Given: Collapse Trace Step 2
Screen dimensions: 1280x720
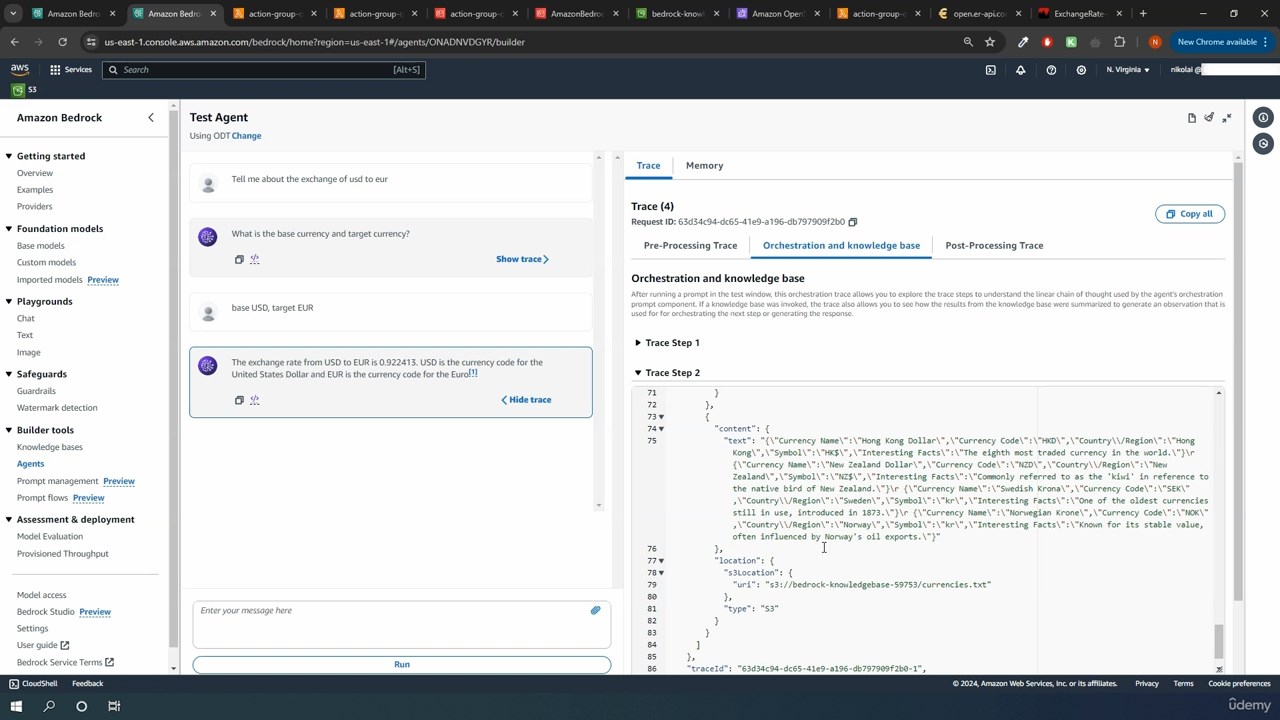Looking at the screenshot, I should click(x=638, y=373).
